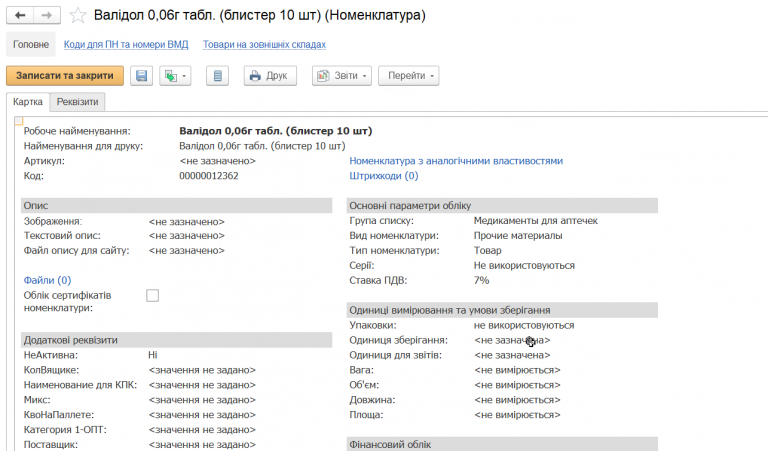Select the code value 00000012362

pyautogui.click(x=209, y=176)
